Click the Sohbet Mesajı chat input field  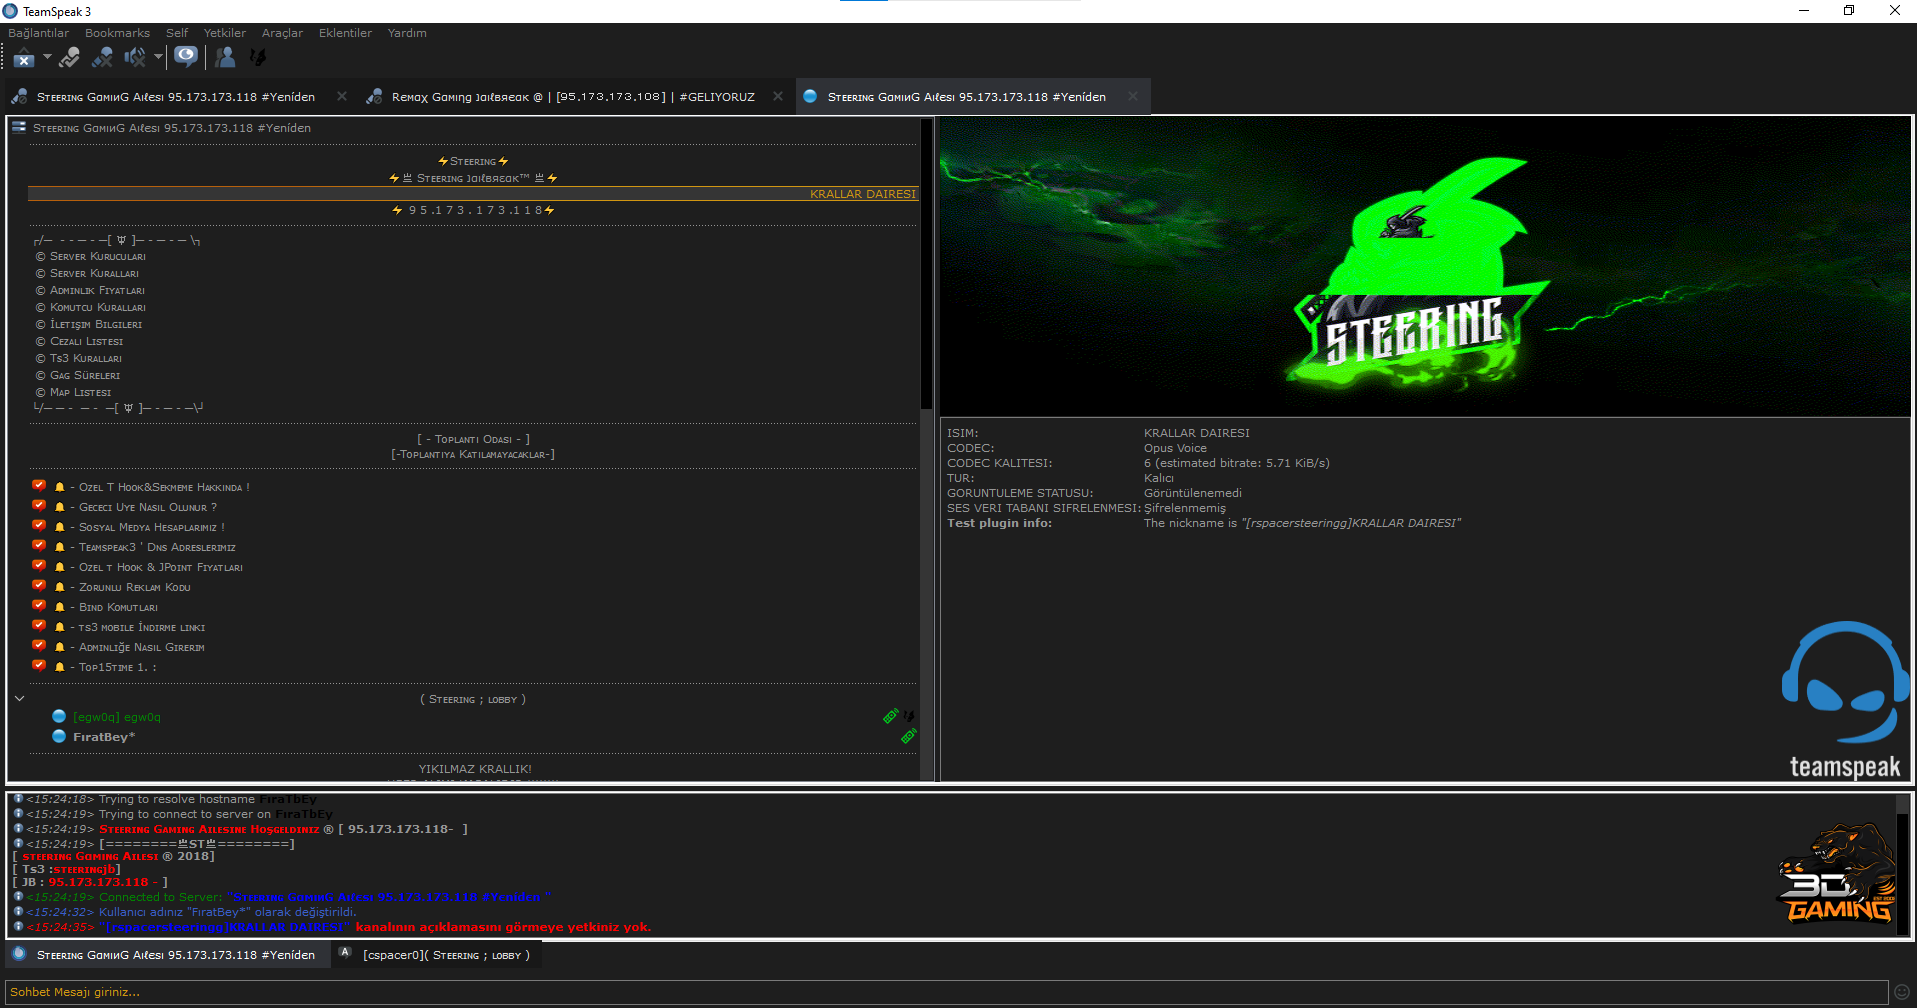[947, 992]
